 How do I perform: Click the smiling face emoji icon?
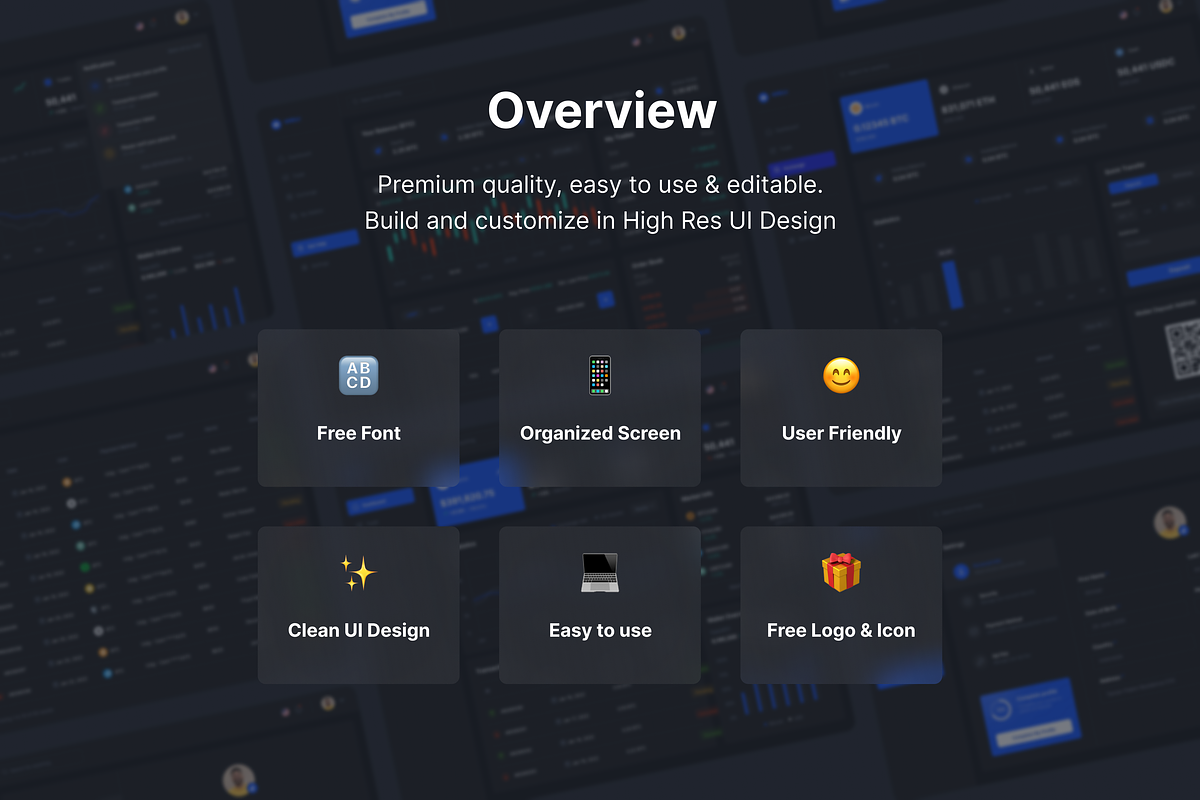point(841,376)
